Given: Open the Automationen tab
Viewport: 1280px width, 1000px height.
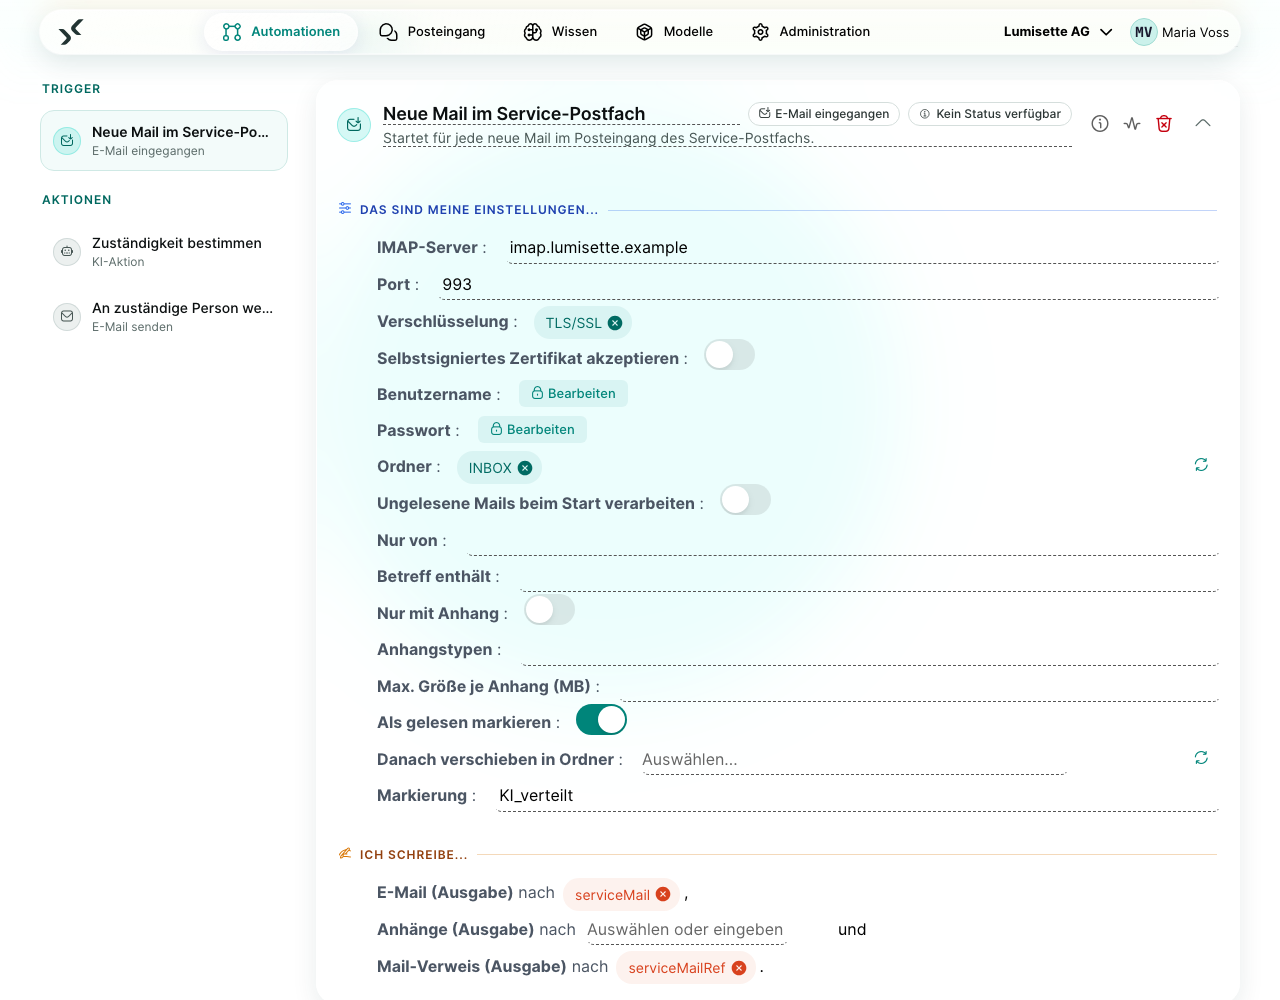Looking at the screenshot, I should click(281, 32).
